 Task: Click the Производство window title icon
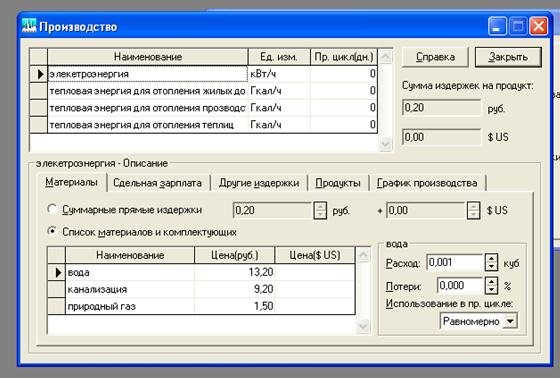pos(29,26)
